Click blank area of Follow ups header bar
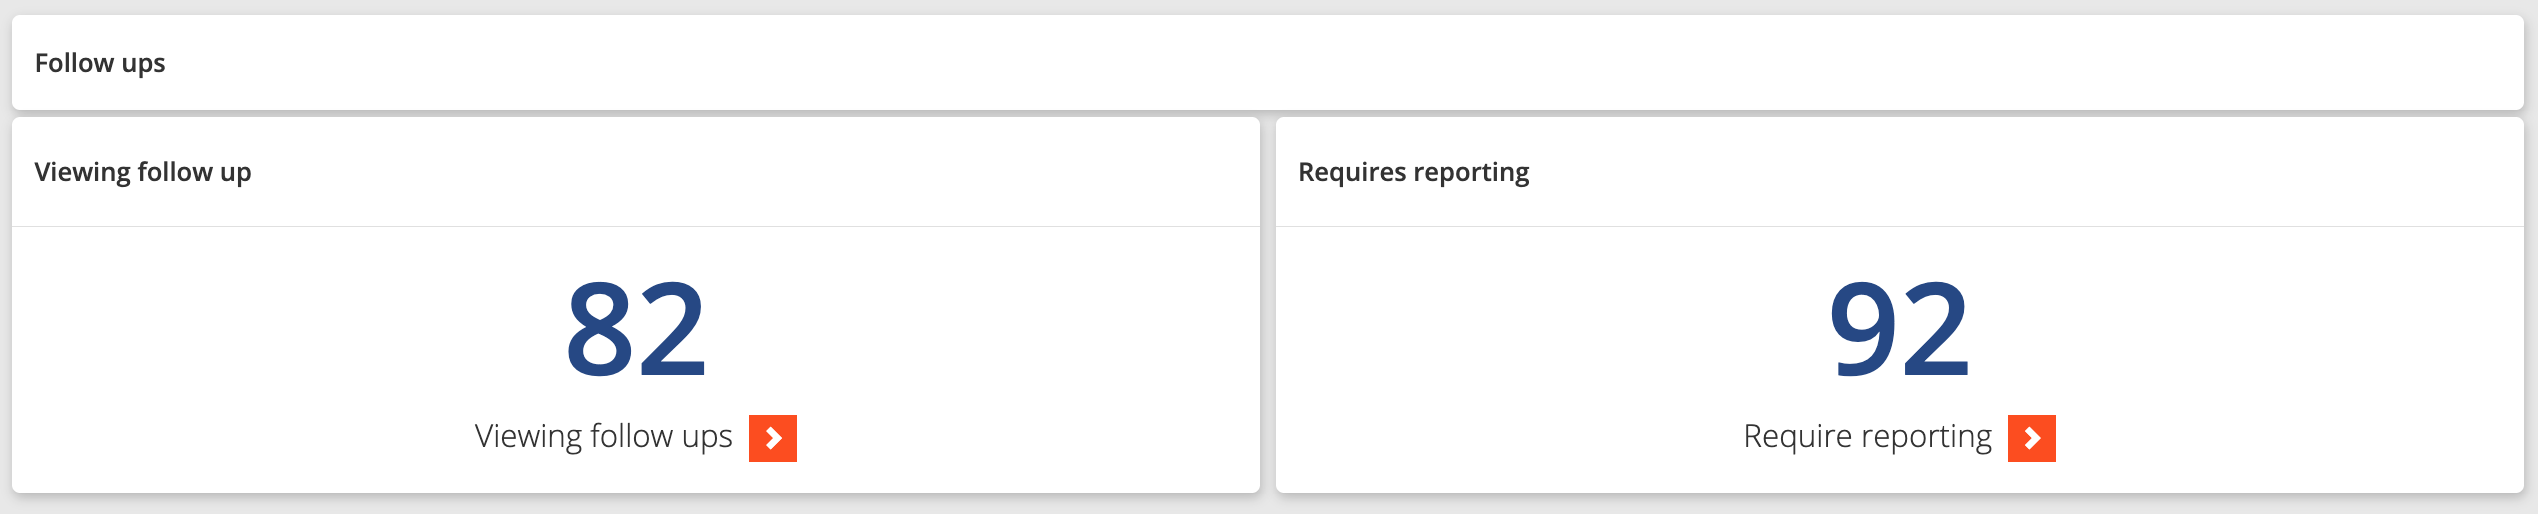Viewport: 2538px width, 514px height. [x=1300, y=63]
